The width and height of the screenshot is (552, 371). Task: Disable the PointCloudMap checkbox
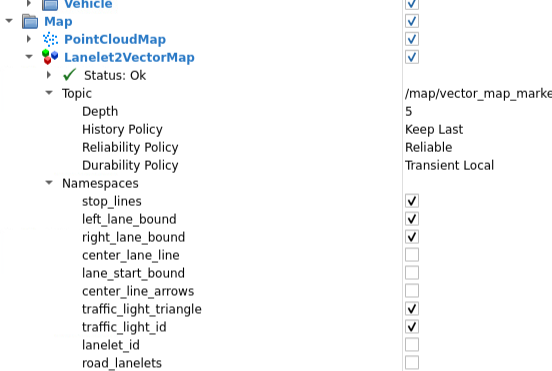(x=412, y=39)
